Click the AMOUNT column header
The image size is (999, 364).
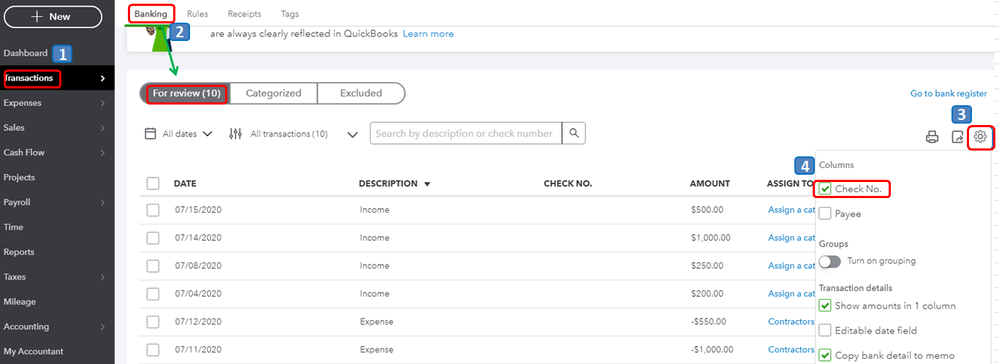pos(710,184)
